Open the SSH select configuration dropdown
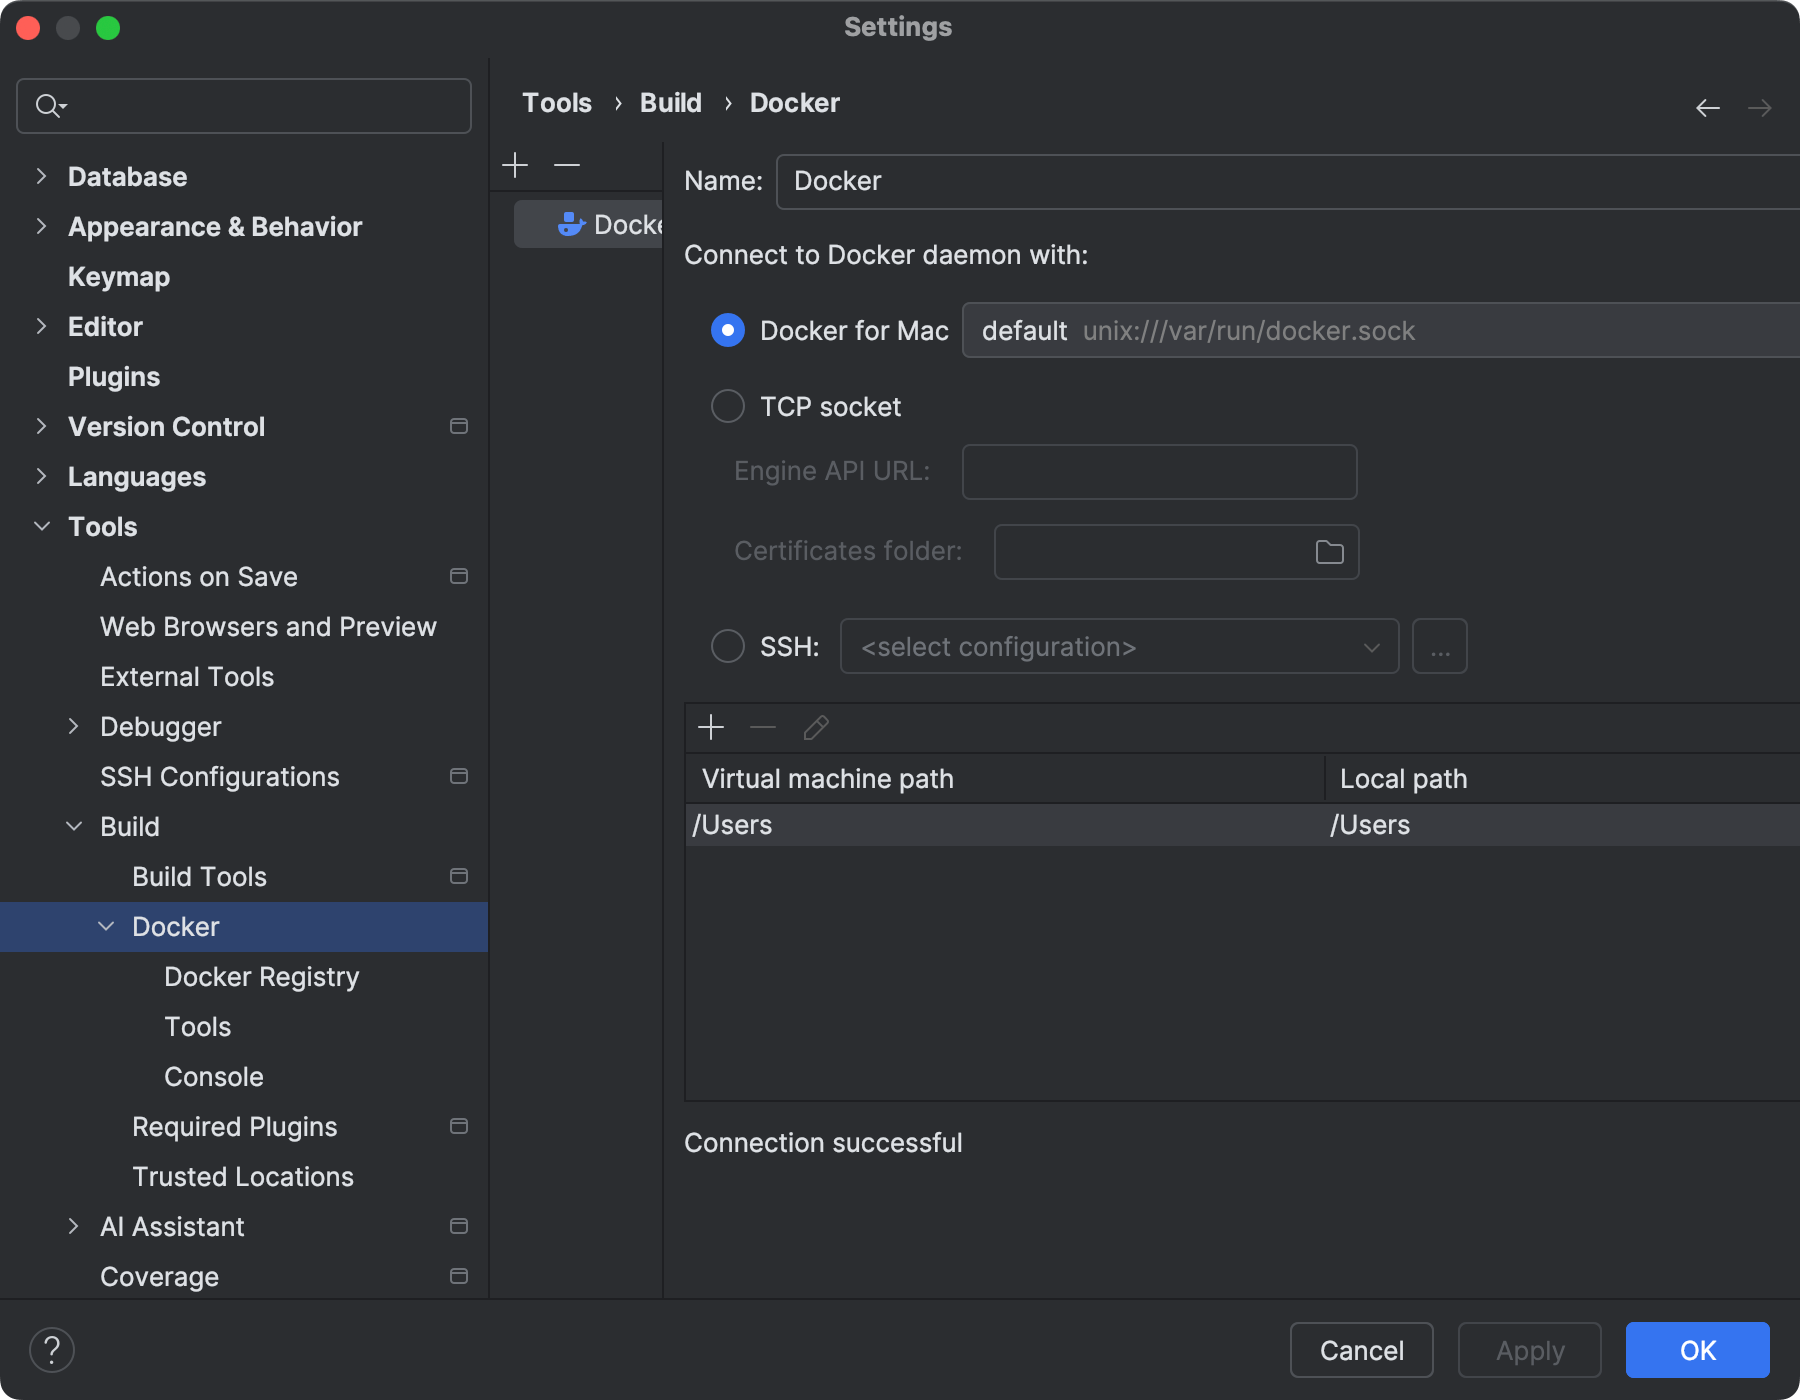This screenshot has width=1800, height=1400. (1118, 647)
